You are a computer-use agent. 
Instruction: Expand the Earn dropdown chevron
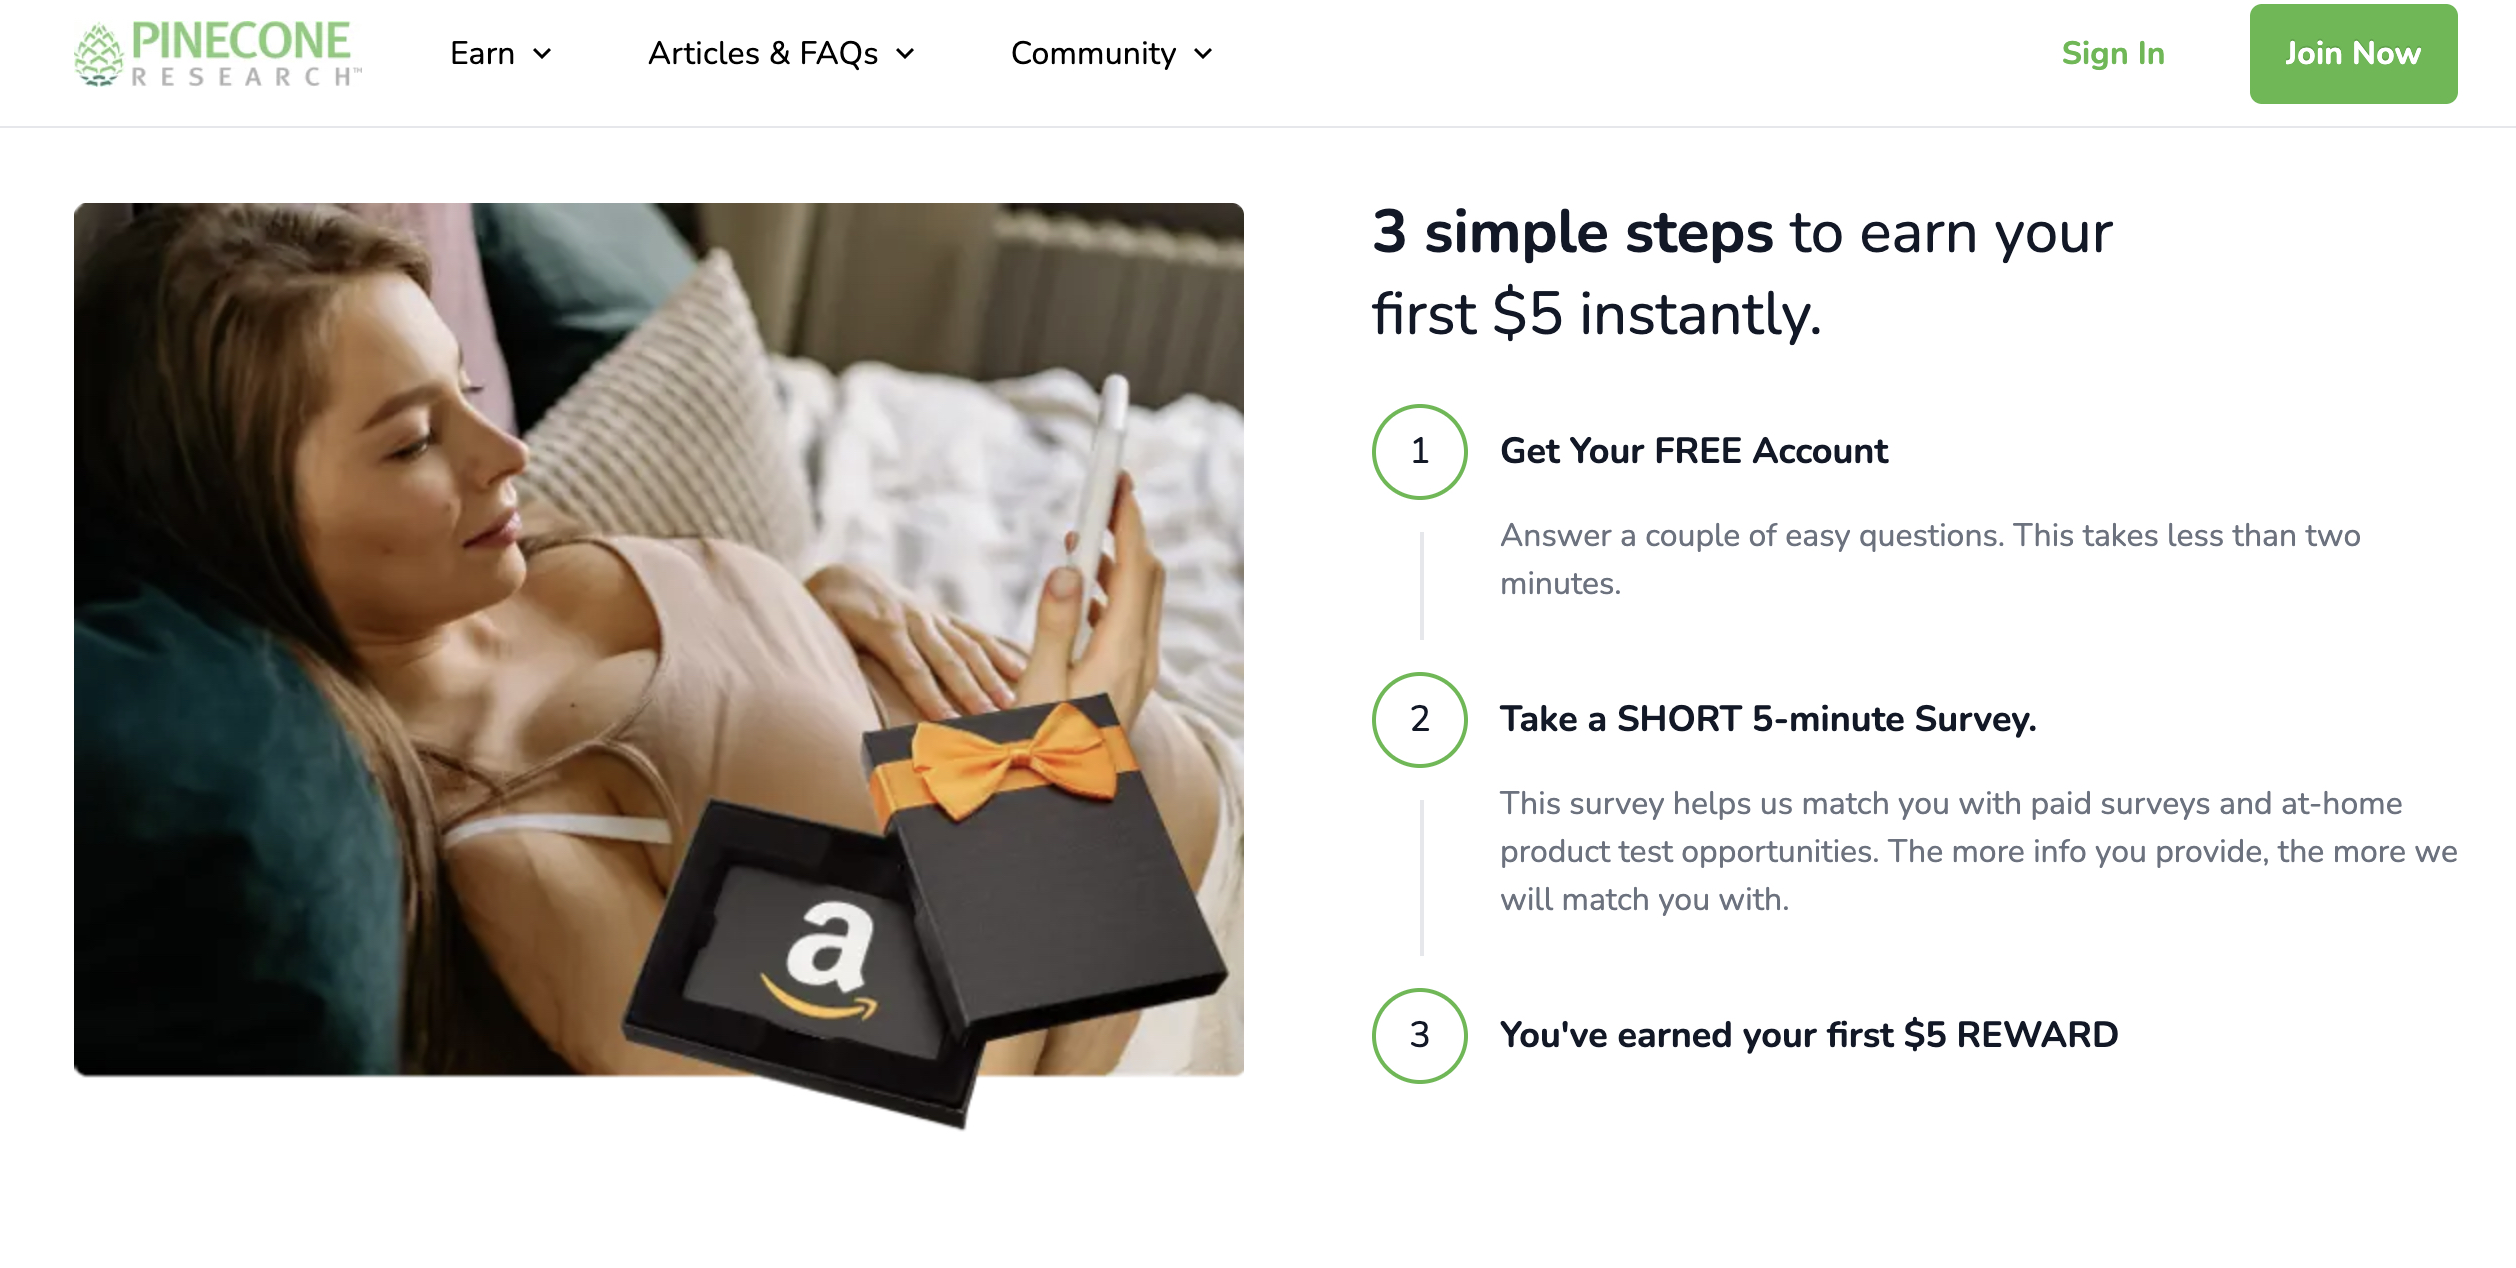tap(542, 54)
